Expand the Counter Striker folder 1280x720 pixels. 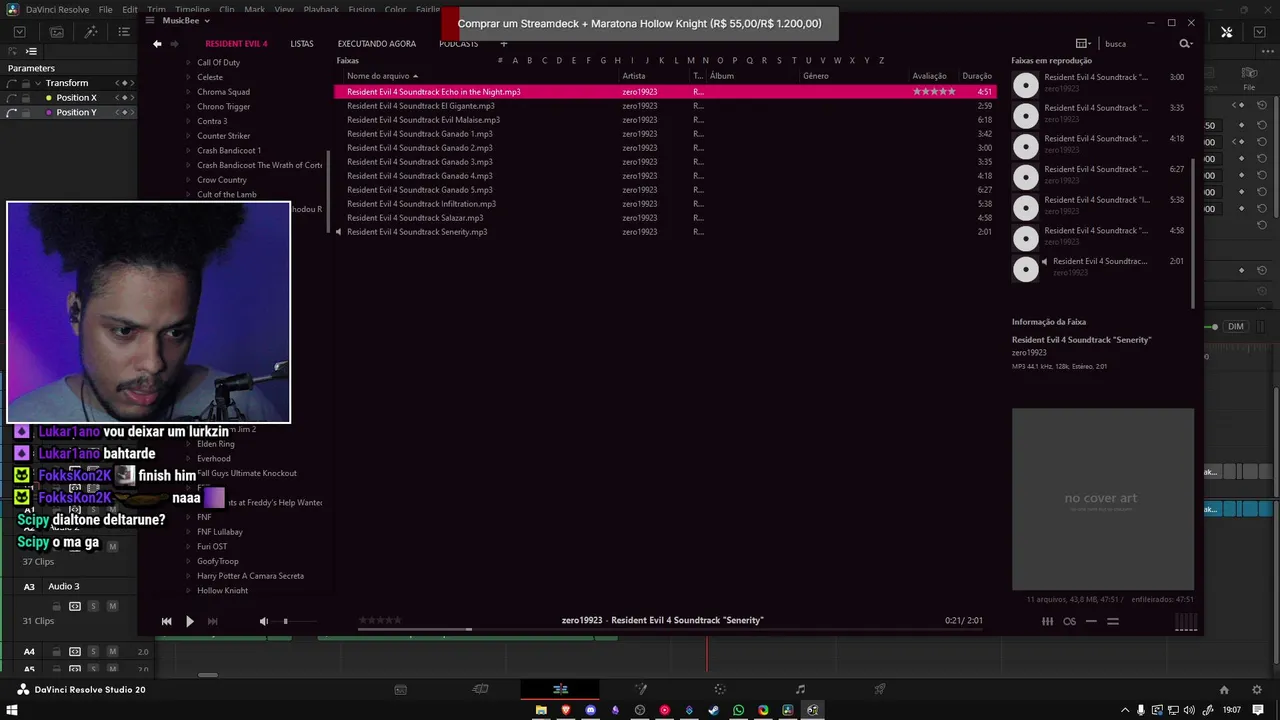188,136
